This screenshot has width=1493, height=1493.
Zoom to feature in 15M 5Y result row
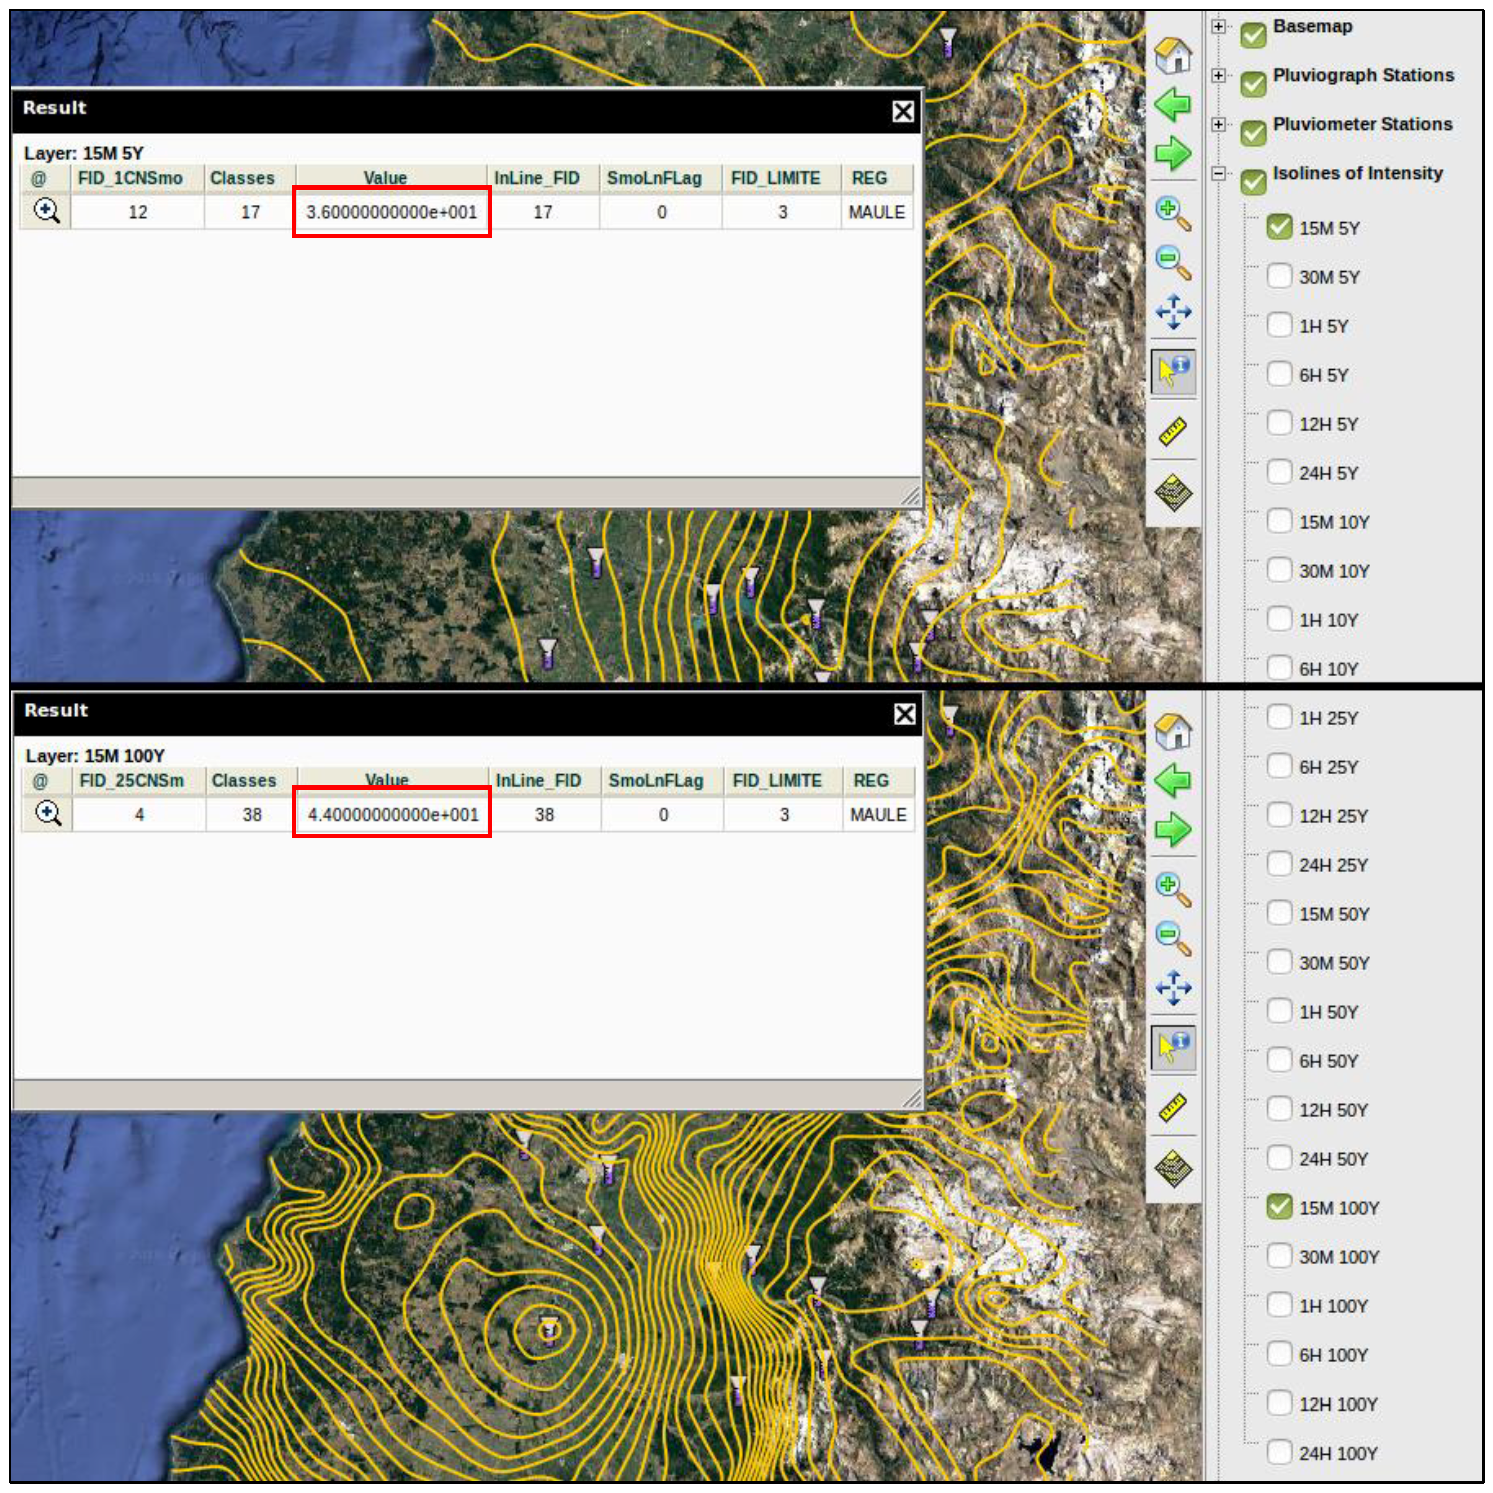pos(46,211)
